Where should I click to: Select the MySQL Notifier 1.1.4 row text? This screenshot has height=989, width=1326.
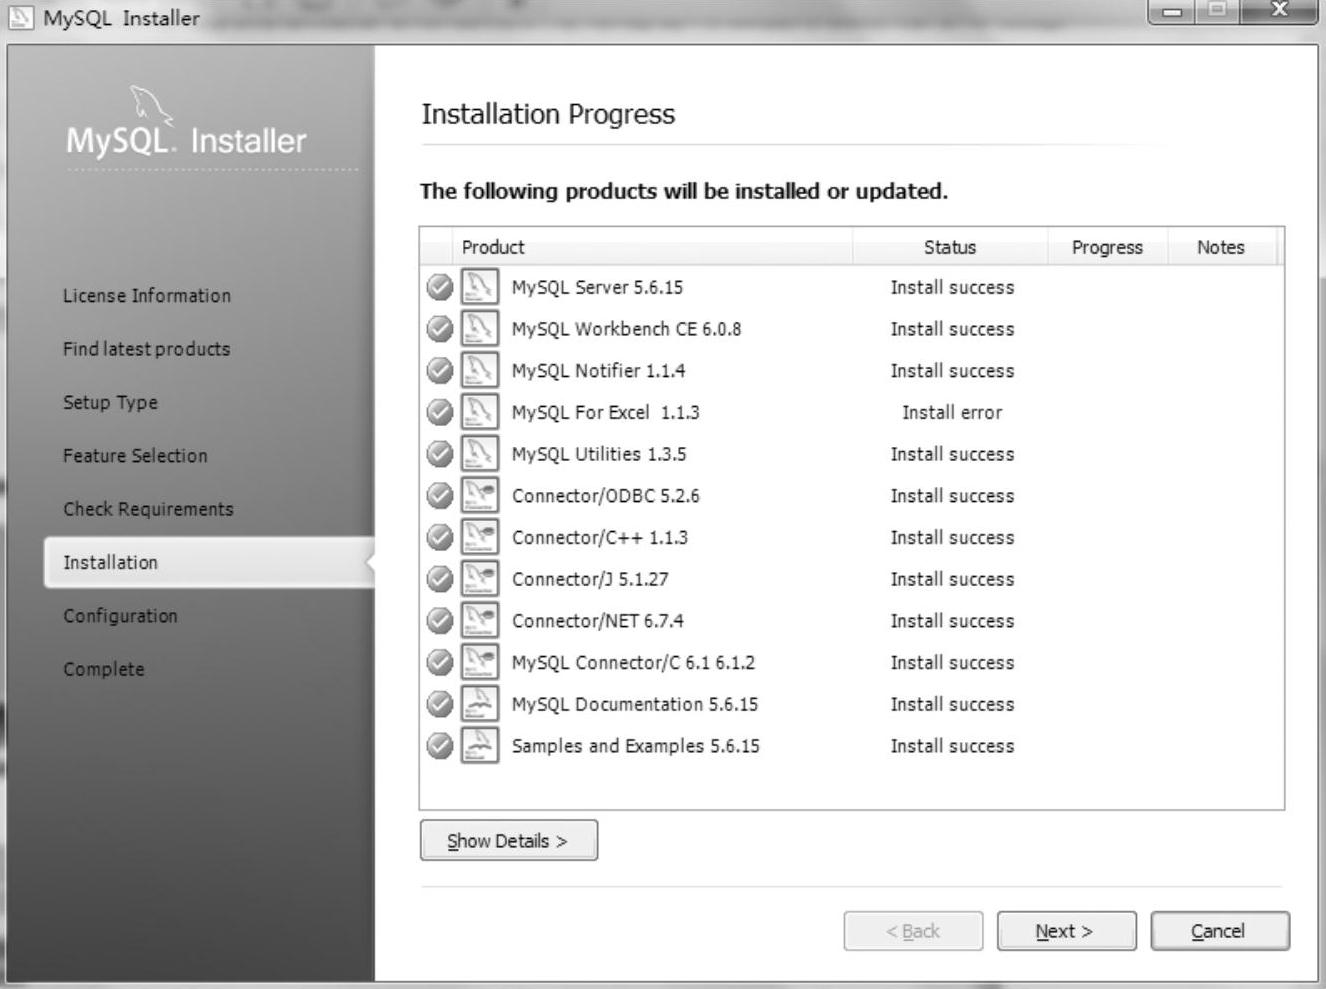[598, 371]
